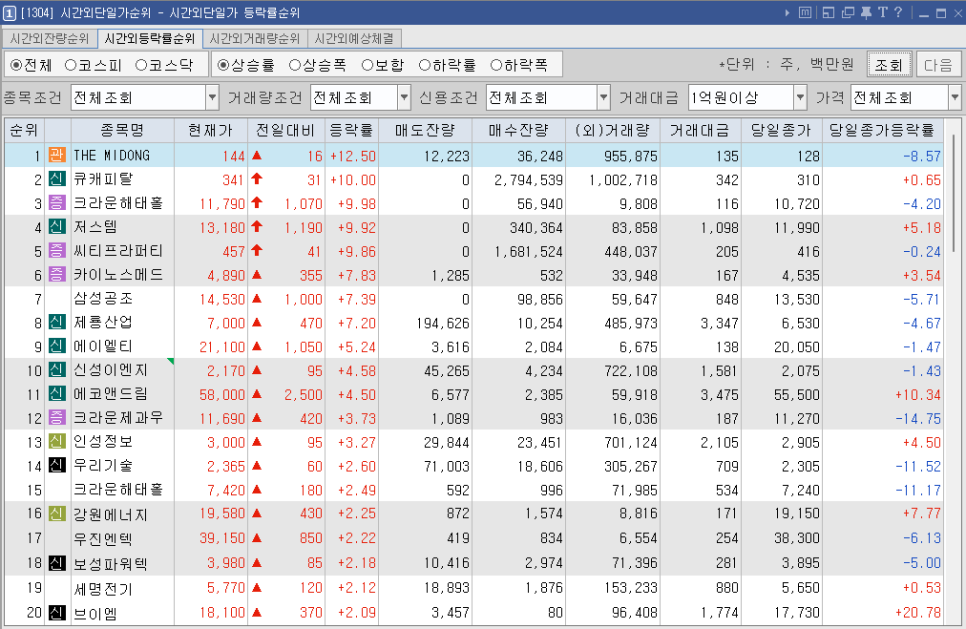
Task: Click the window number 1 icon in title bar
Action: [x=9, y=12]
